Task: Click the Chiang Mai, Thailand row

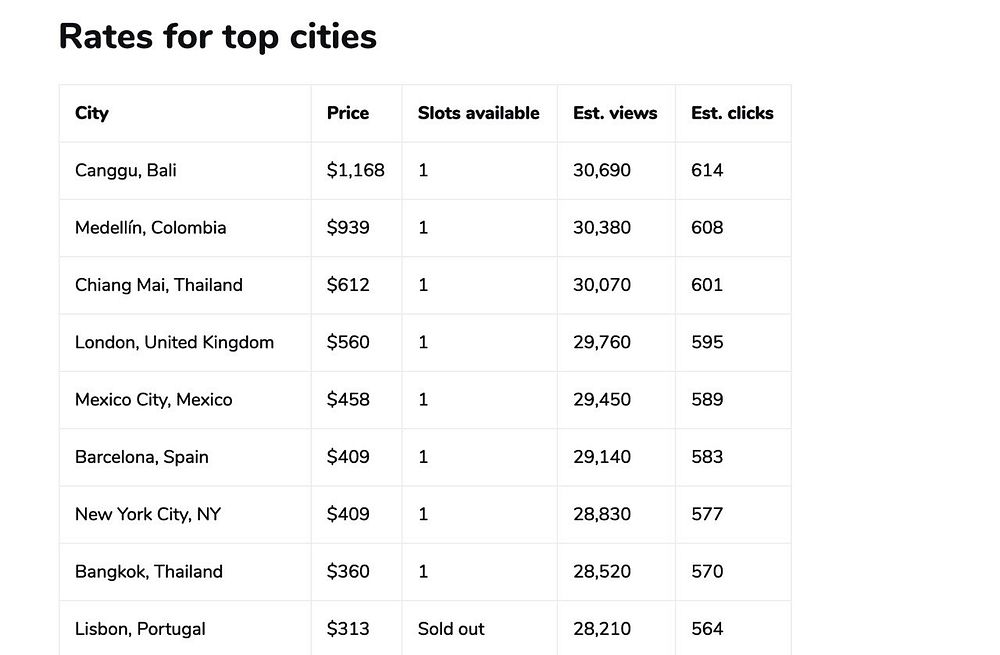Action: [x=158, y=285]
